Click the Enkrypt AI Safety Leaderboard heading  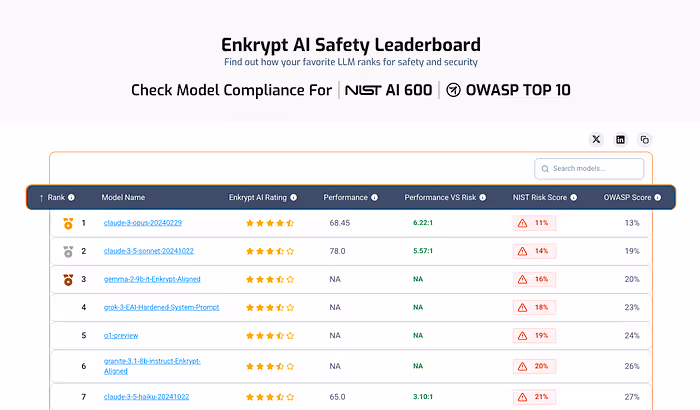351,45
